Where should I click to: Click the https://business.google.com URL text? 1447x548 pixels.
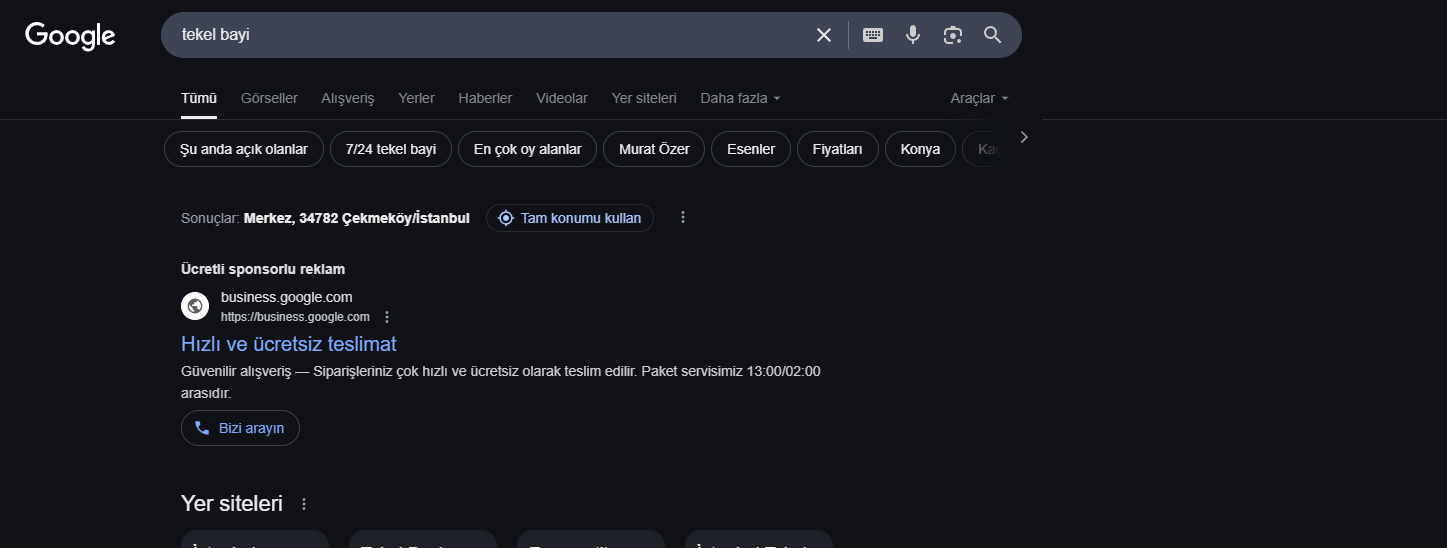[295, 317]
